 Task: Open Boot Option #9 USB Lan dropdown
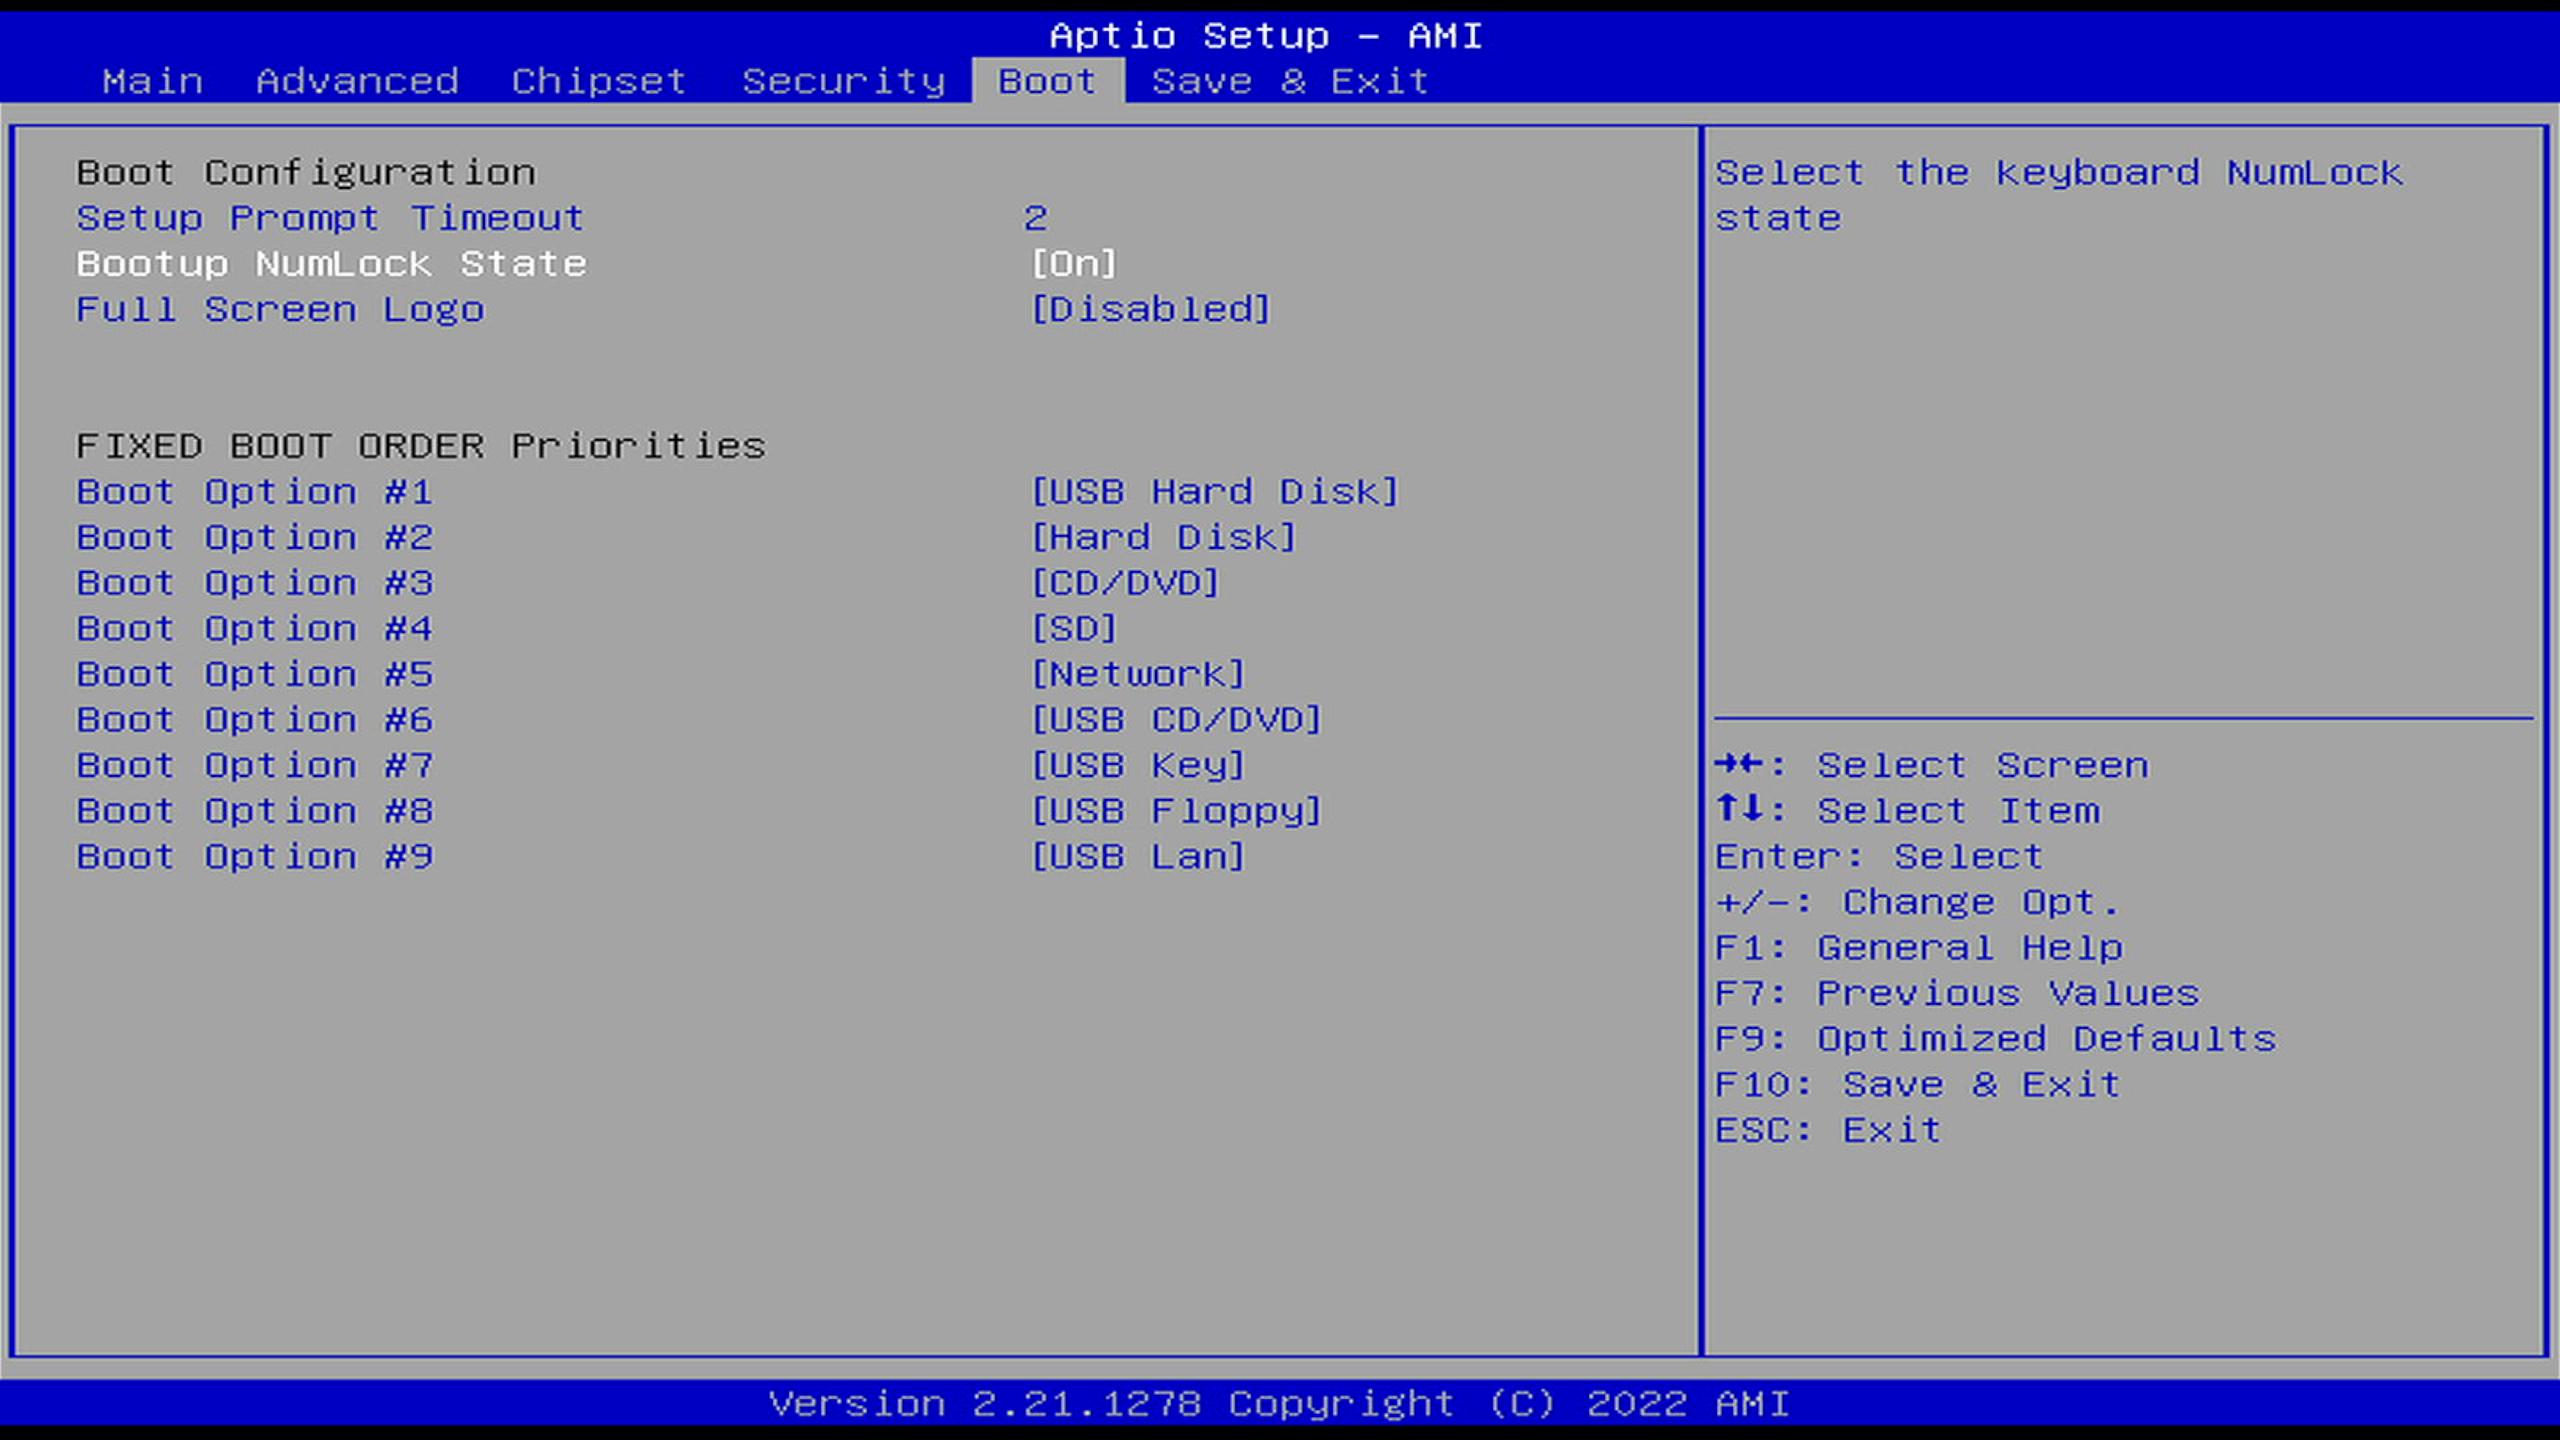point(1138,857)
